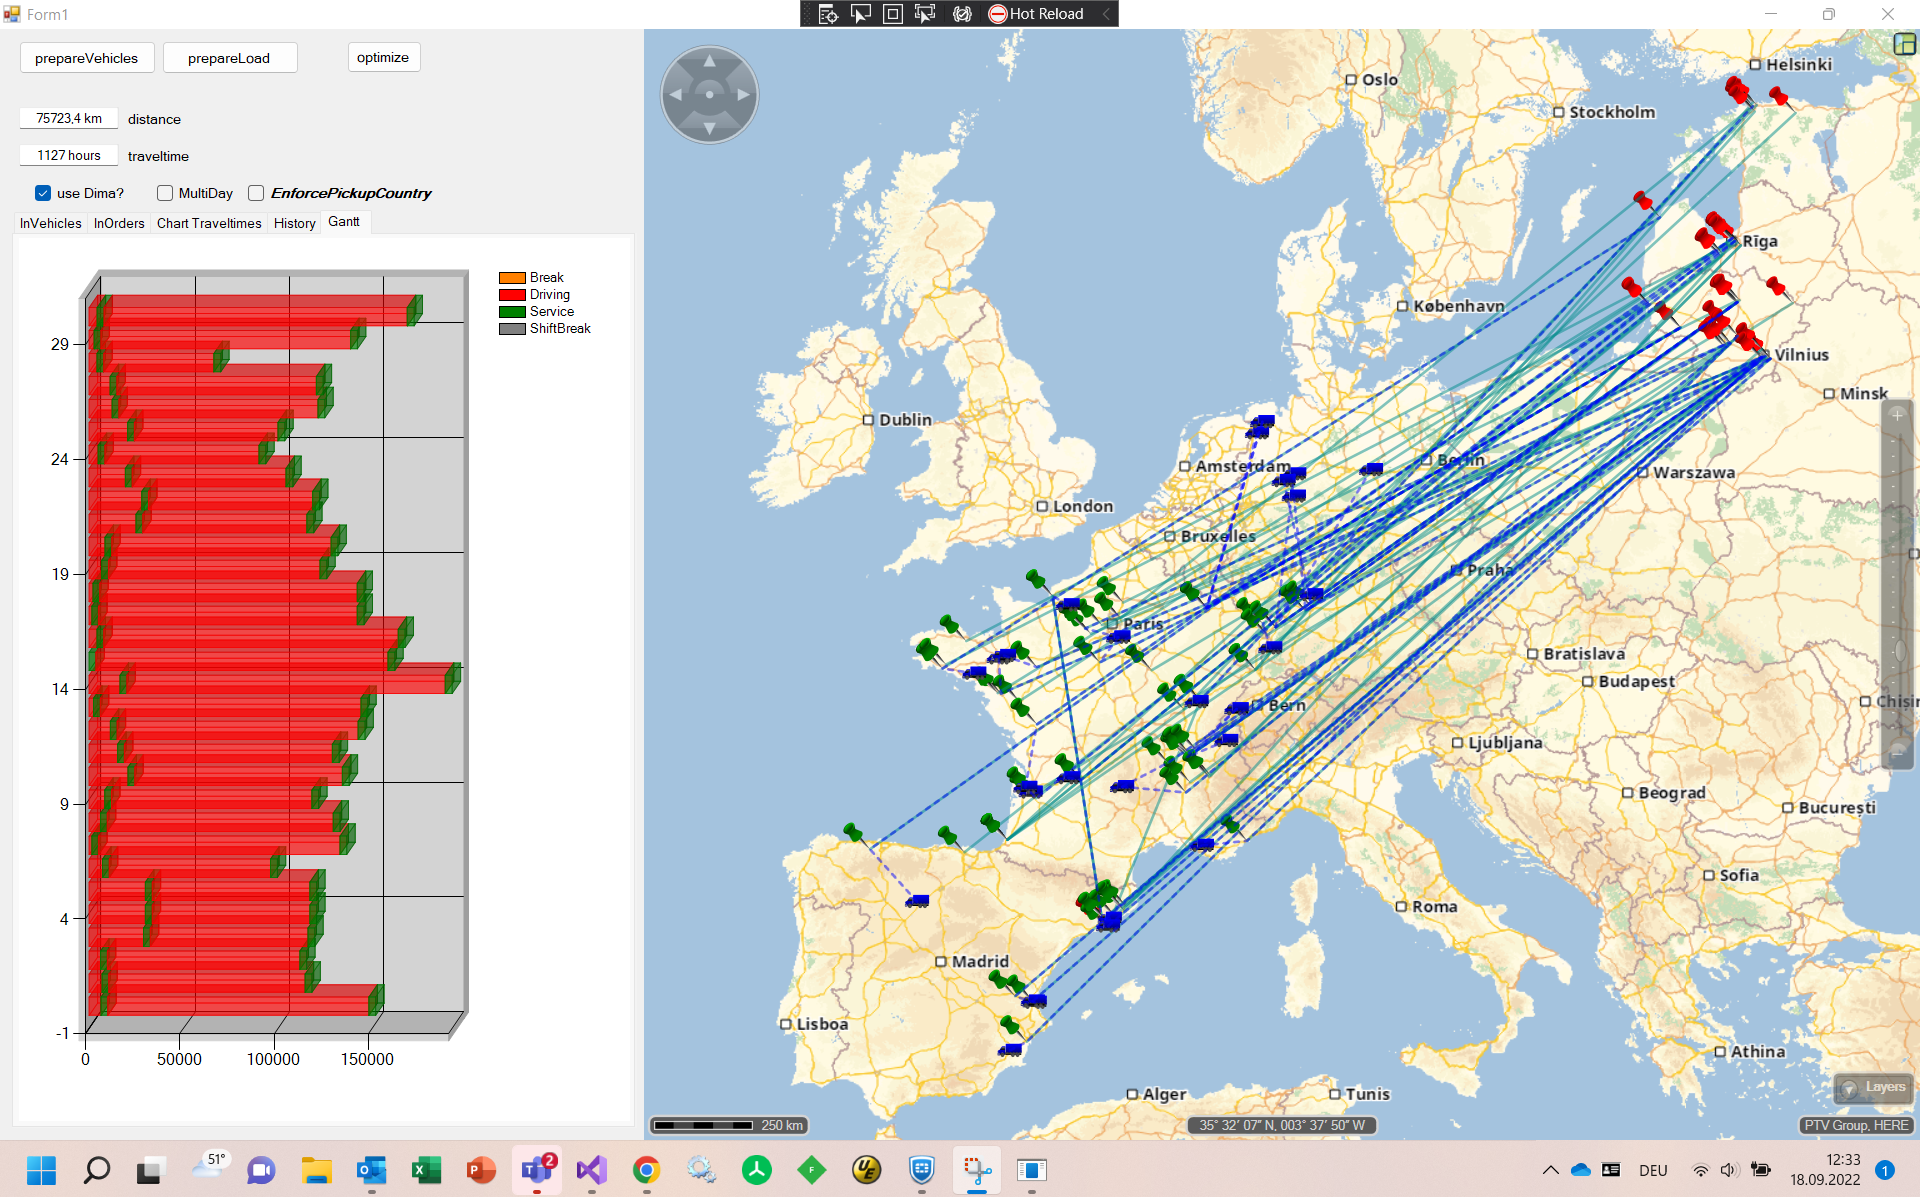Pan map up with navigation arrow

click(709, 62)
